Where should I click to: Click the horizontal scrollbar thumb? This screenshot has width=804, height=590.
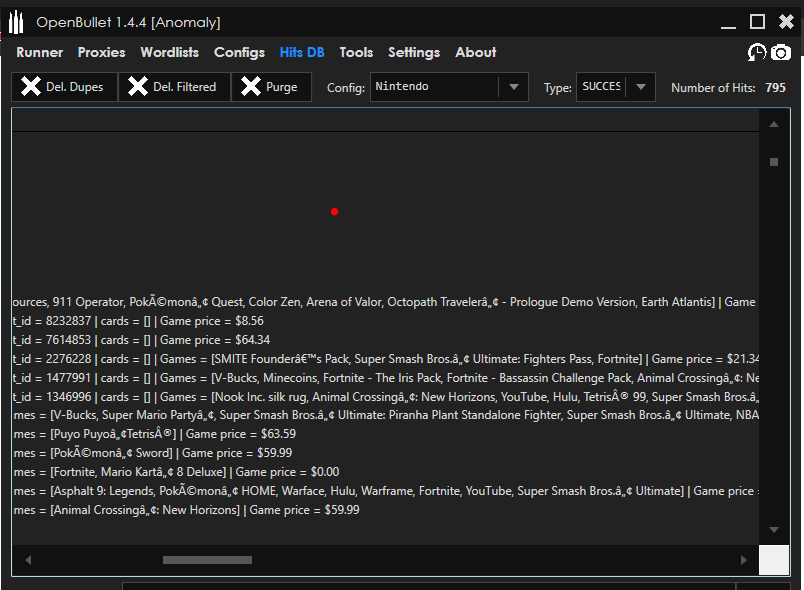point(207,560)
